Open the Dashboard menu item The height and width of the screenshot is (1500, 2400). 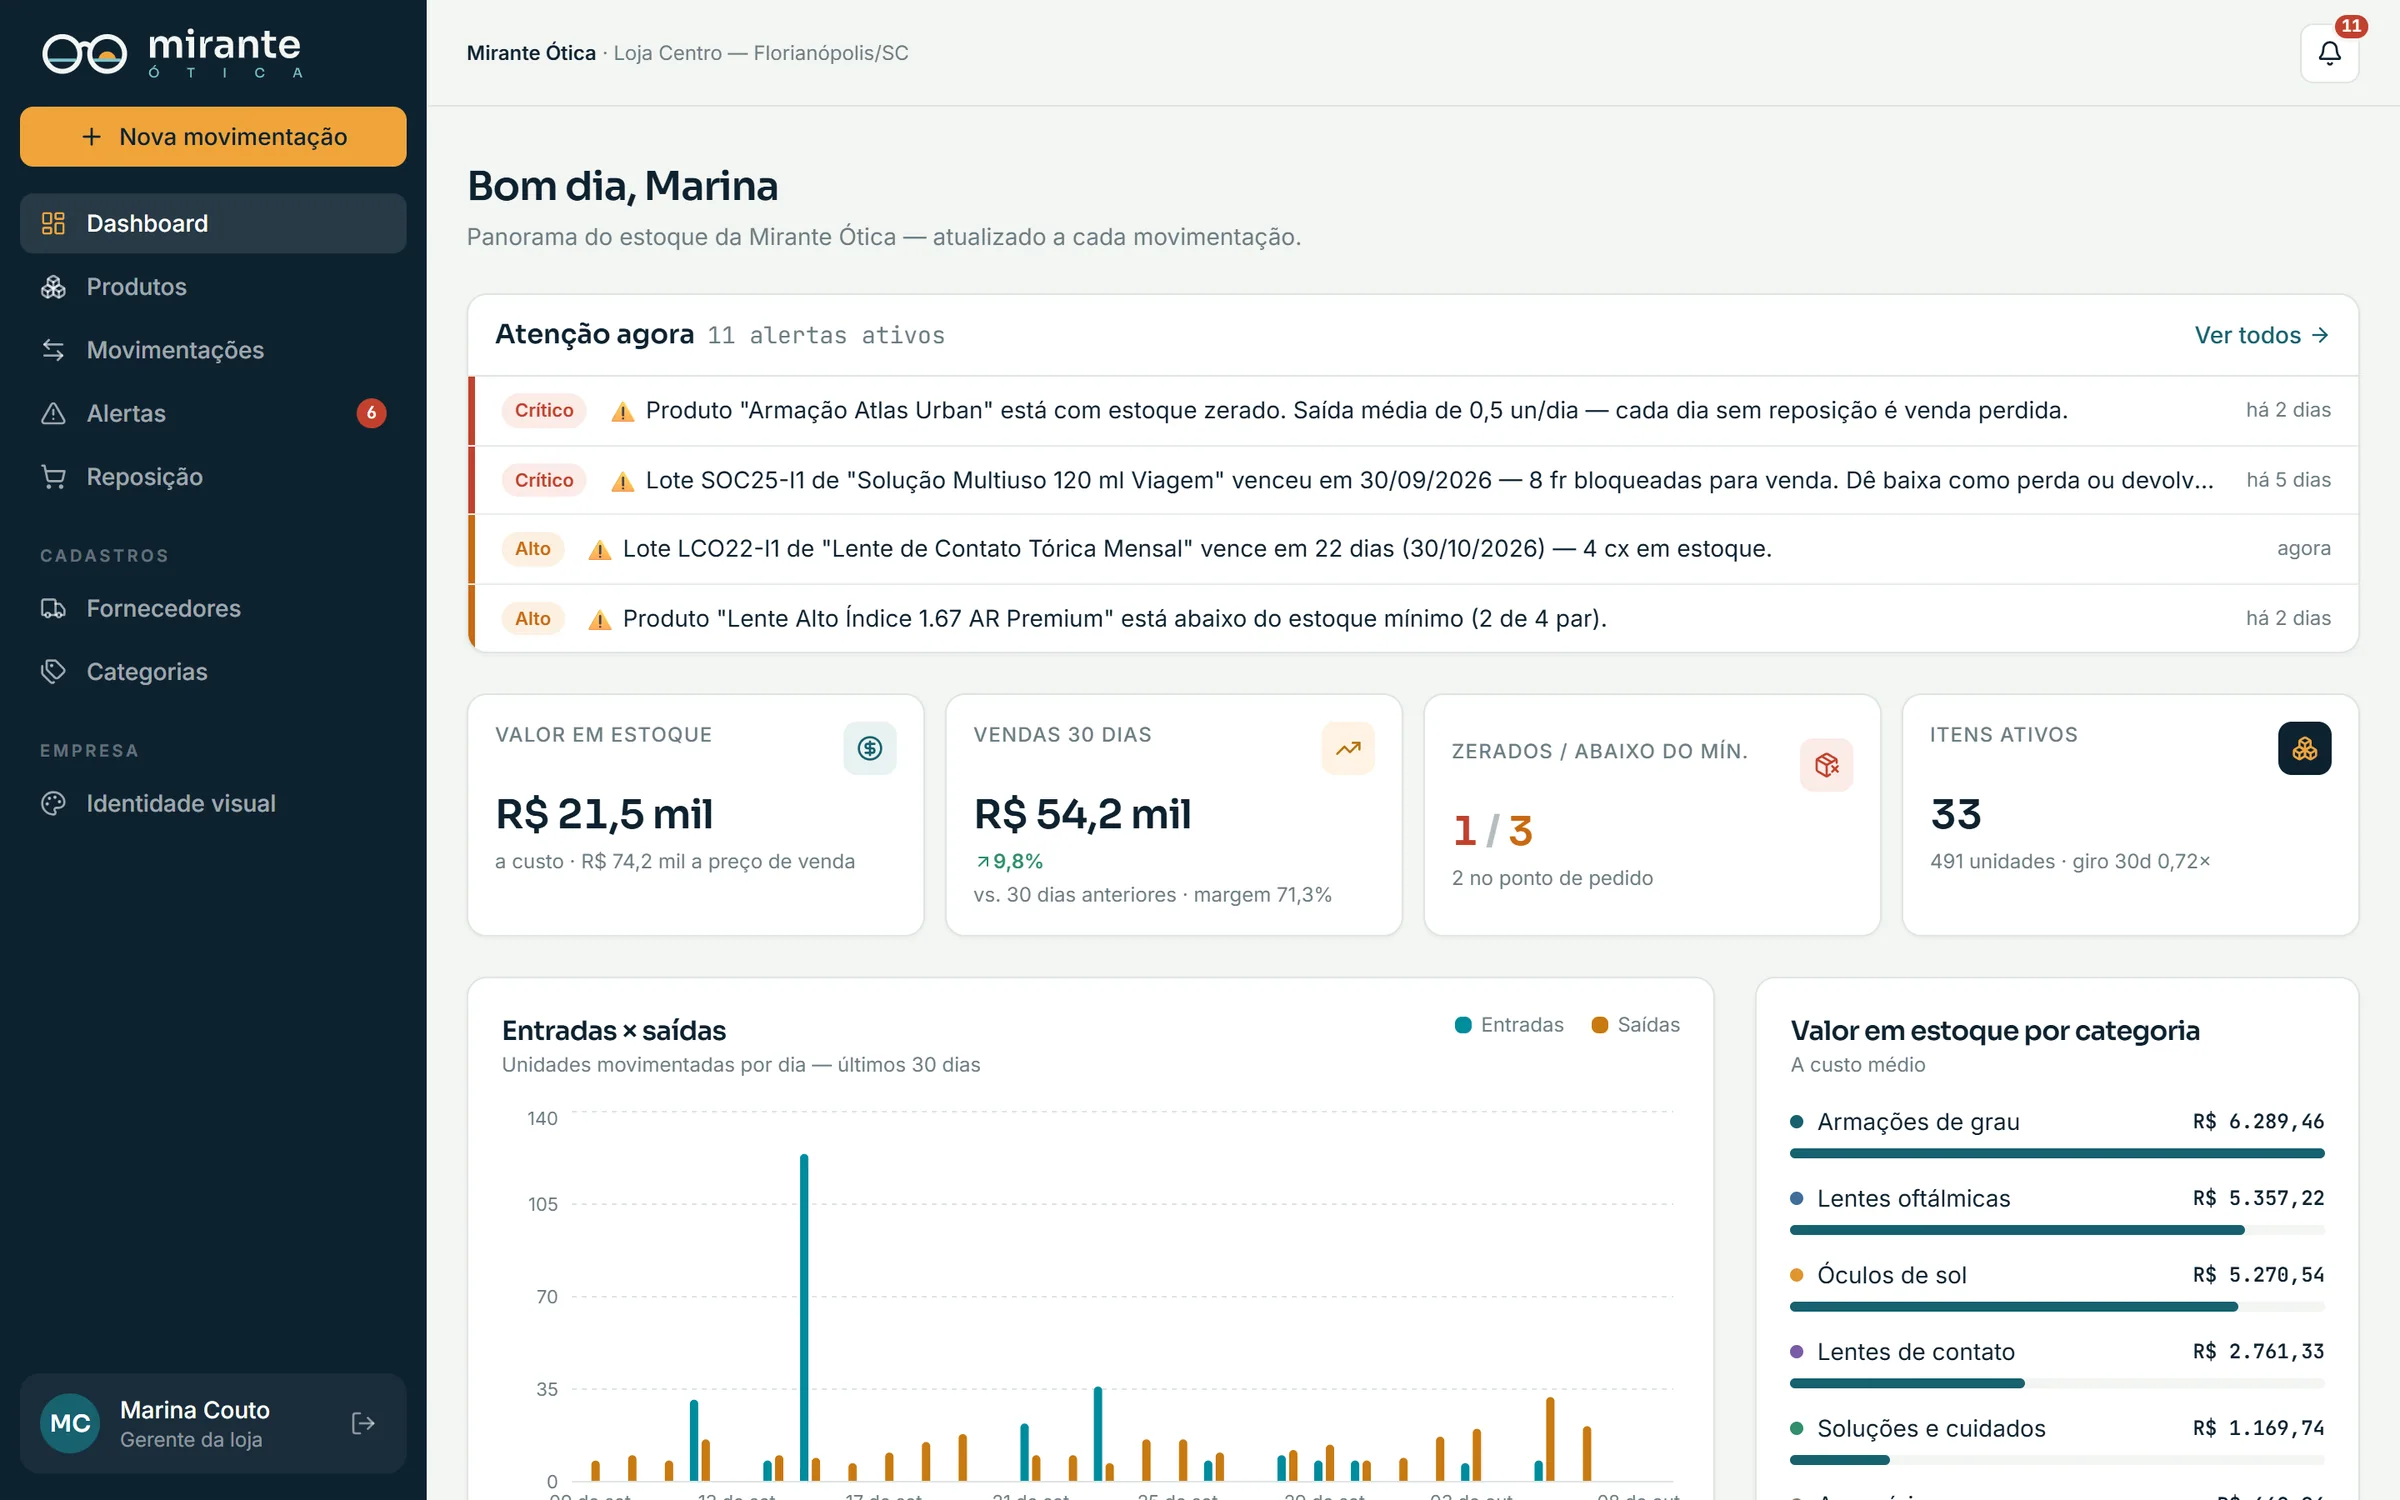click(213, 223)
